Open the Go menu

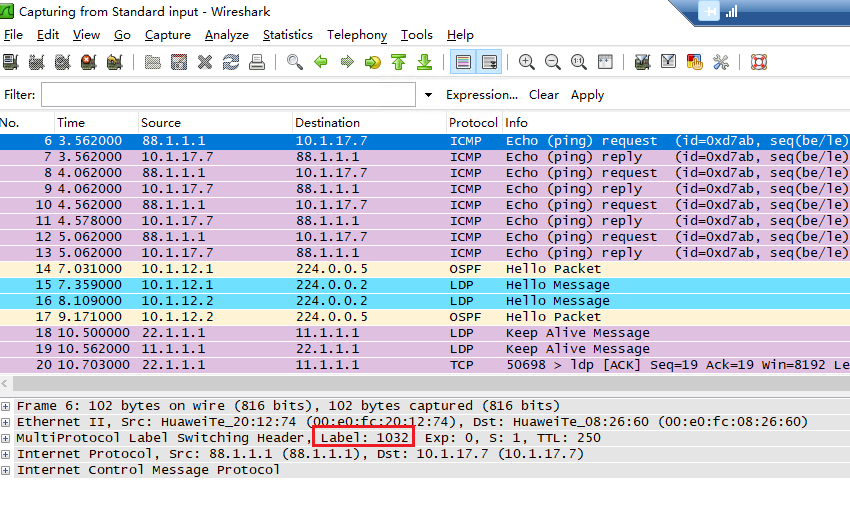122,35
